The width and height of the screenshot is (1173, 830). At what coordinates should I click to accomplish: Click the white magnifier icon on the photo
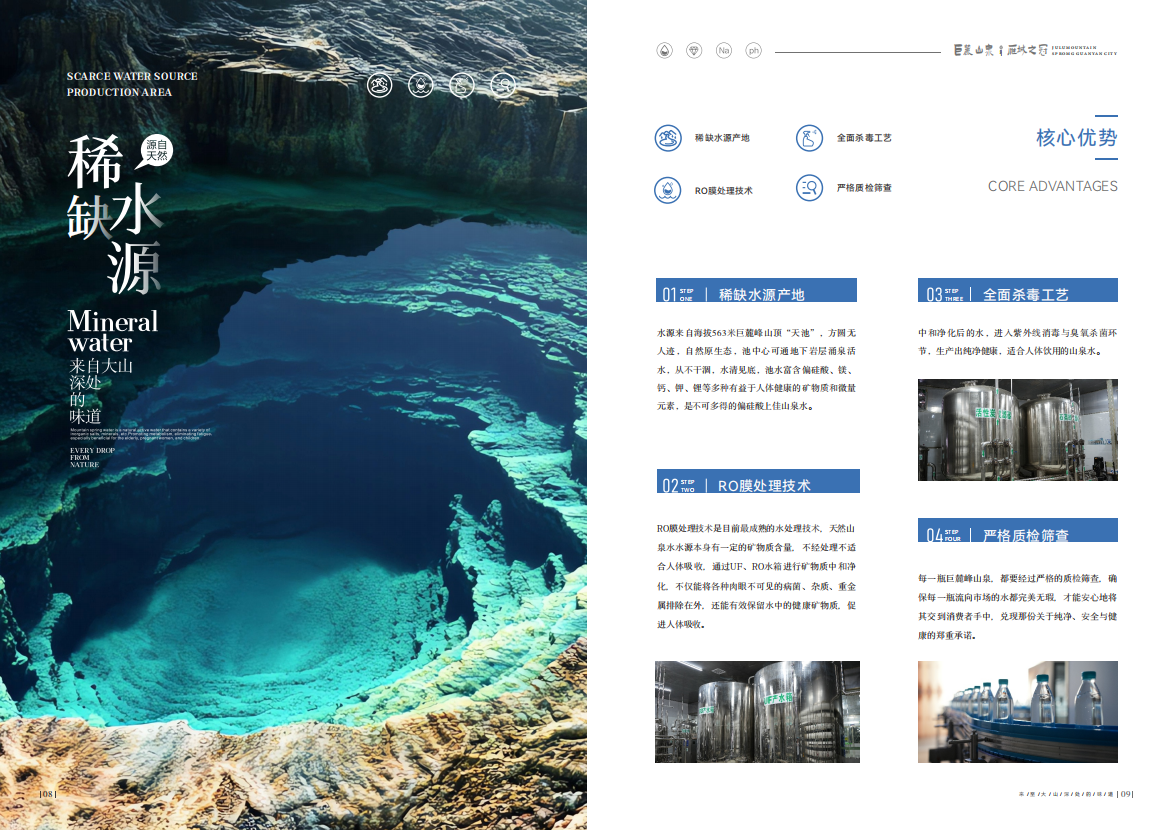(505, 85)
